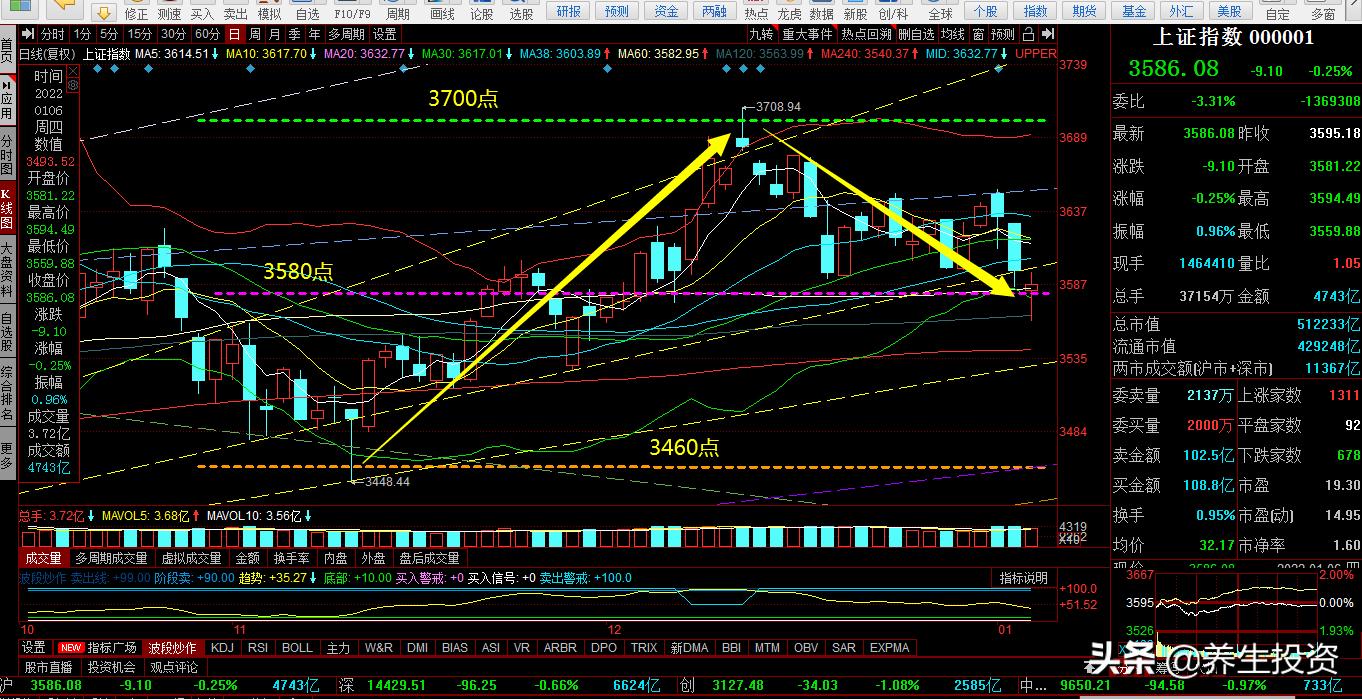Click the 两融 margin trading button

click(x=714, y=11)
